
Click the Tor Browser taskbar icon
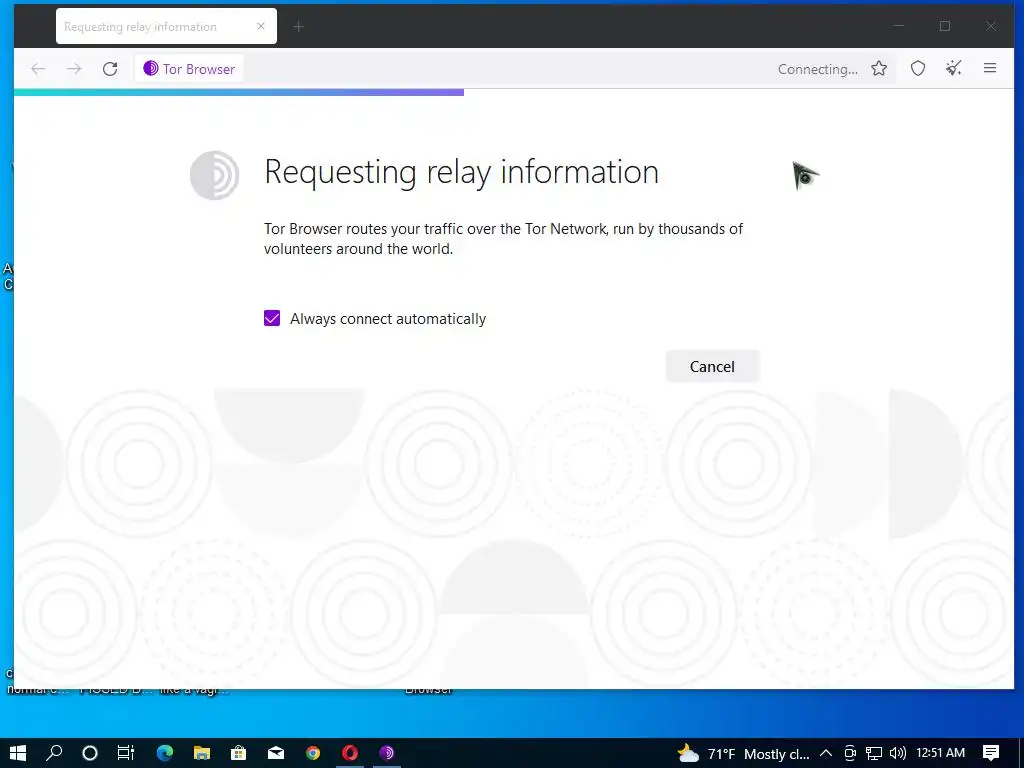[387, 753]
